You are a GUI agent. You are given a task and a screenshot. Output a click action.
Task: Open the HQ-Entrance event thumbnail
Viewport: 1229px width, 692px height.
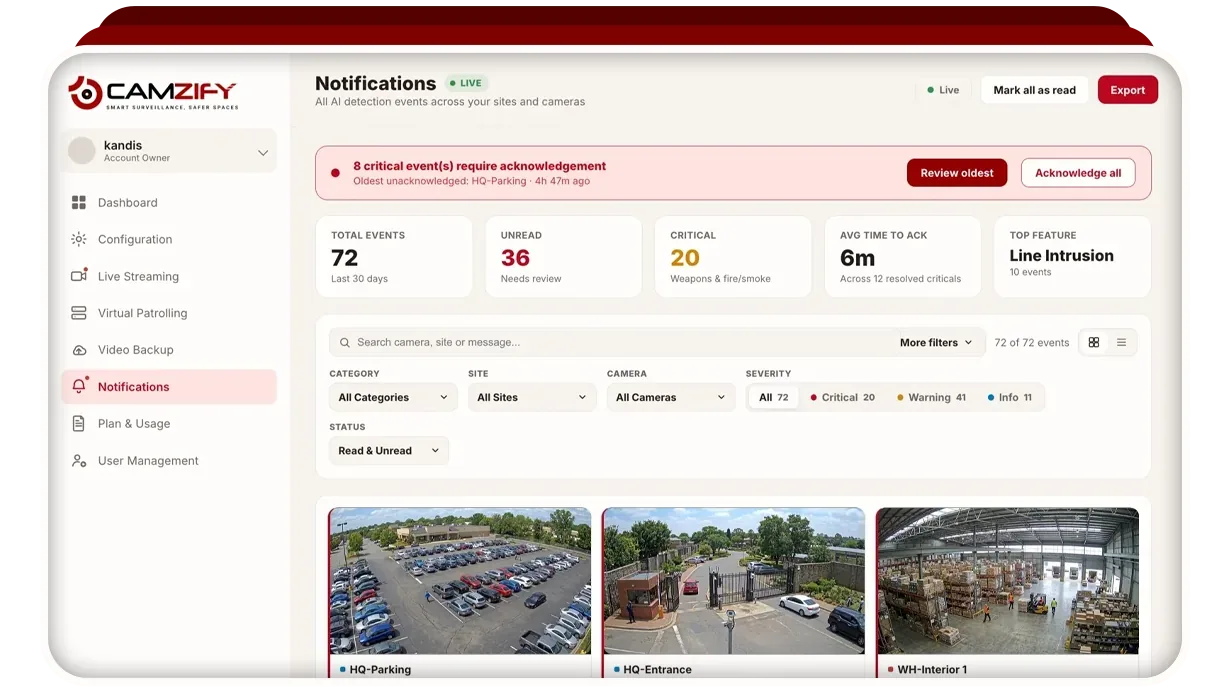click(734, 581)
